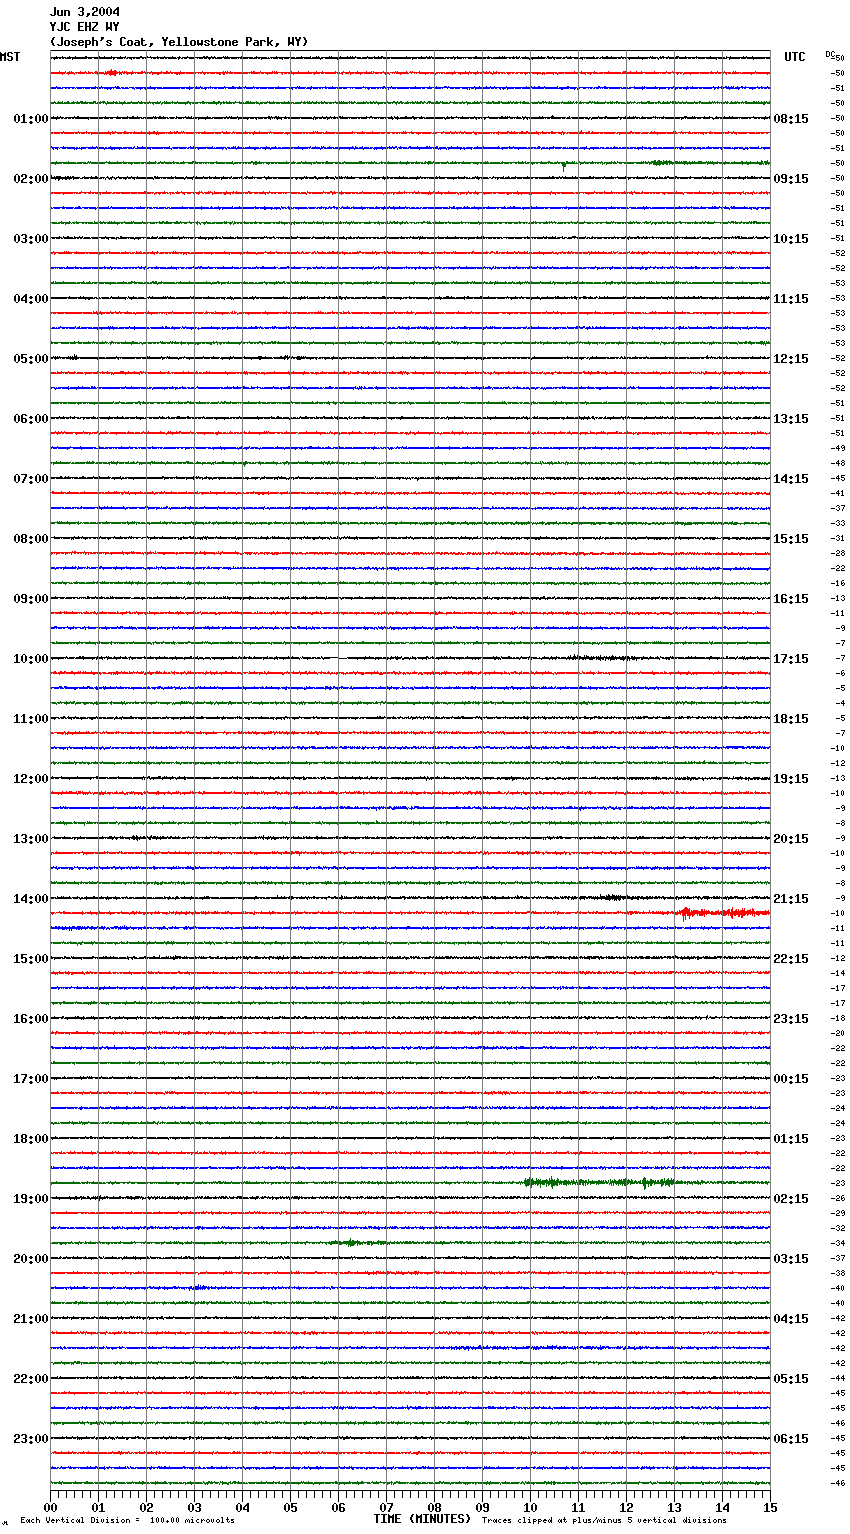Viewport: 850px width, 1534px height.
Task: Click the 13:15 UTC time label
Action: [791, 419]
